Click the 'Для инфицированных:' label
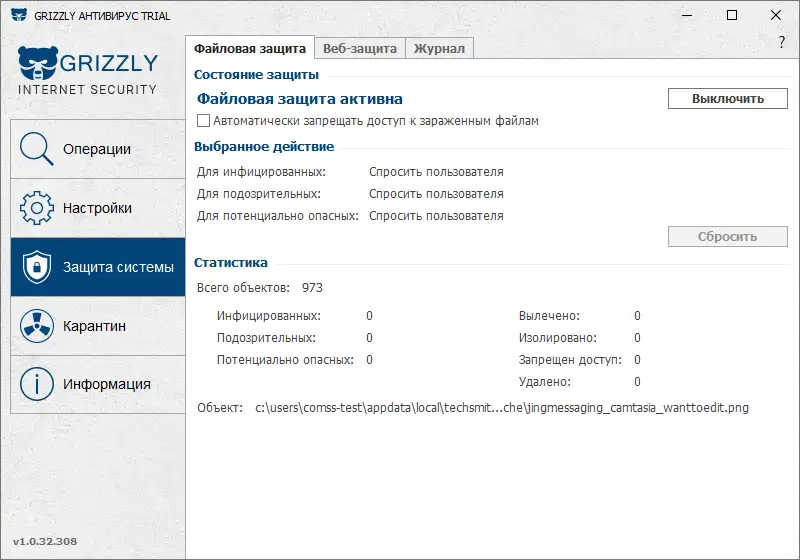800x560 pixels. click(x=261, y=172)
